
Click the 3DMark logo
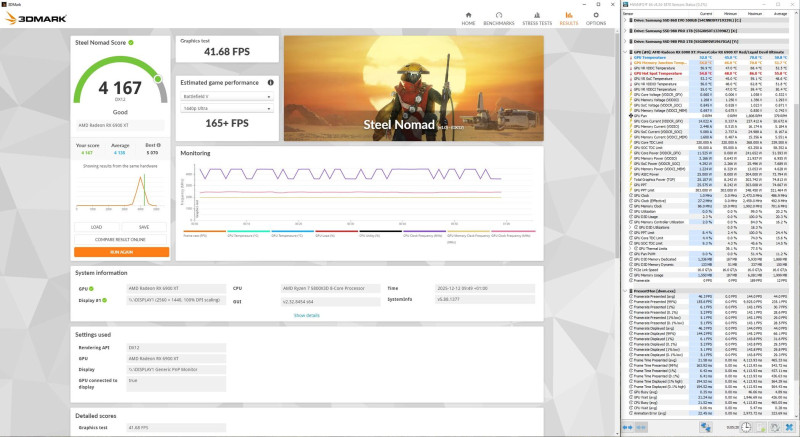36,18
